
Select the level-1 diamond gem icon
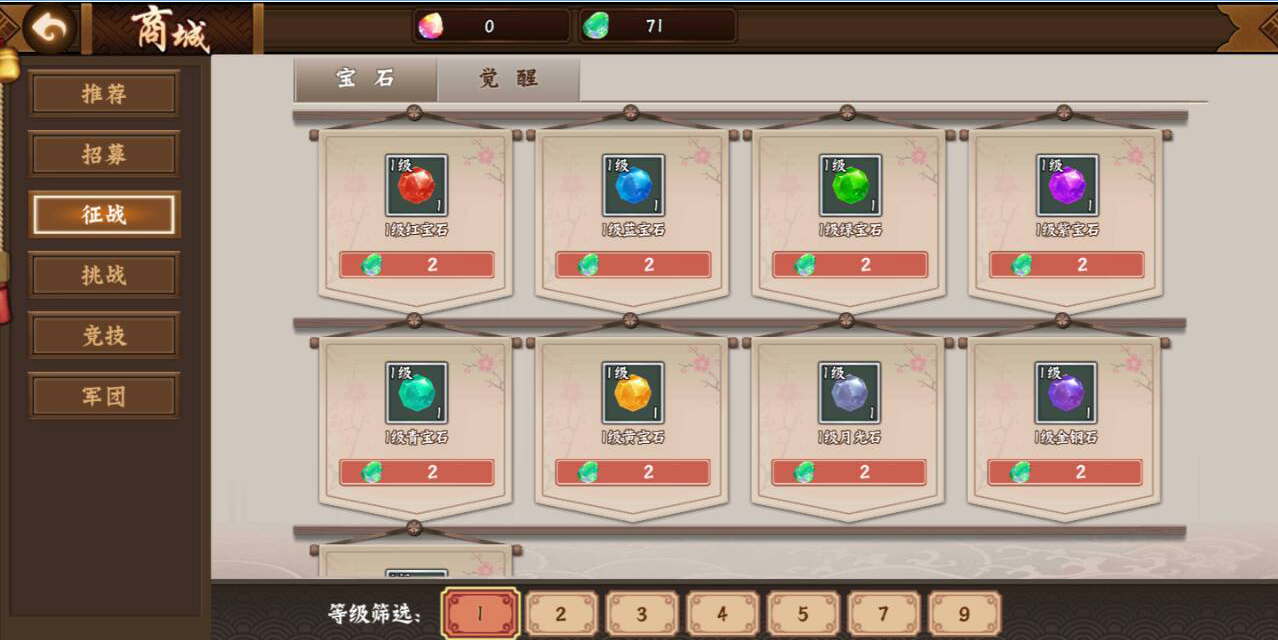(x=1066, y=393)
